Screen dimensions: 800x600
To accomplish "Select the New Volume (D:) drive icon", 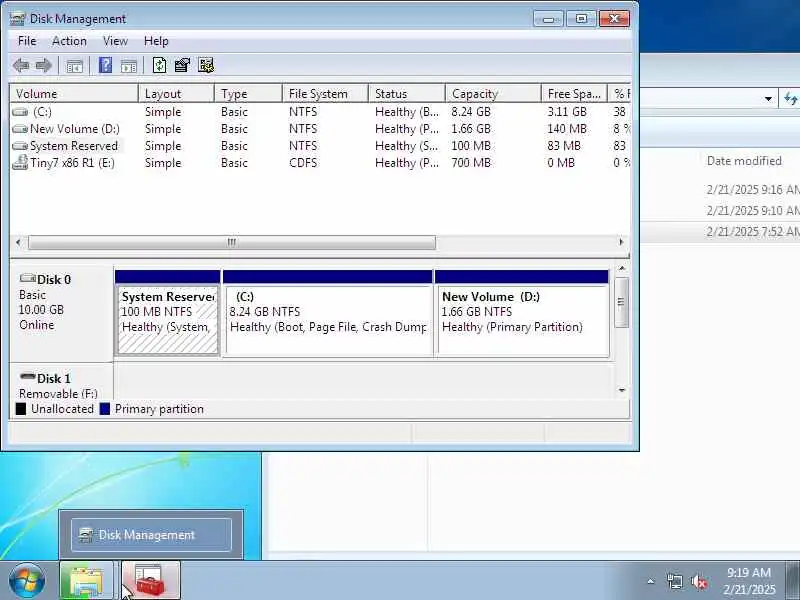I will [20, 129].
